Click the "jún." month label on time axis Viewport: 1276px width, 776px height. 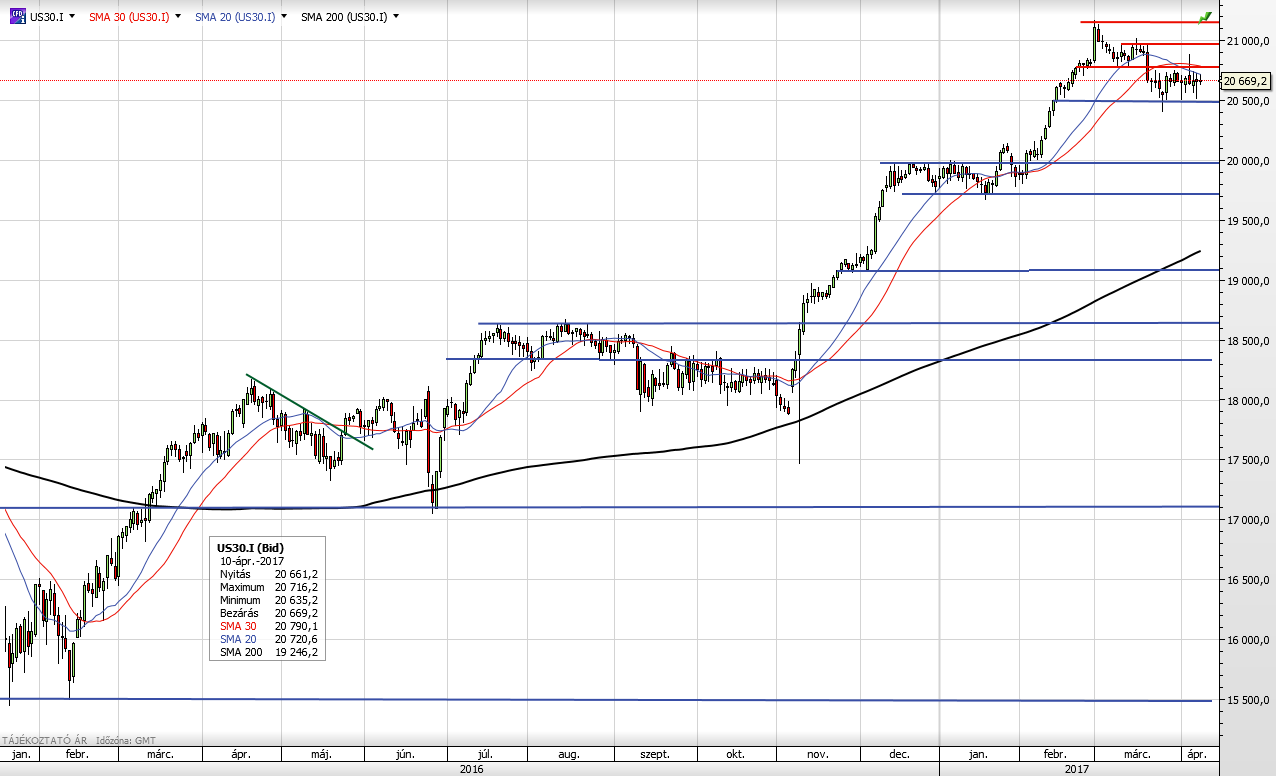(x=404, y=754)
